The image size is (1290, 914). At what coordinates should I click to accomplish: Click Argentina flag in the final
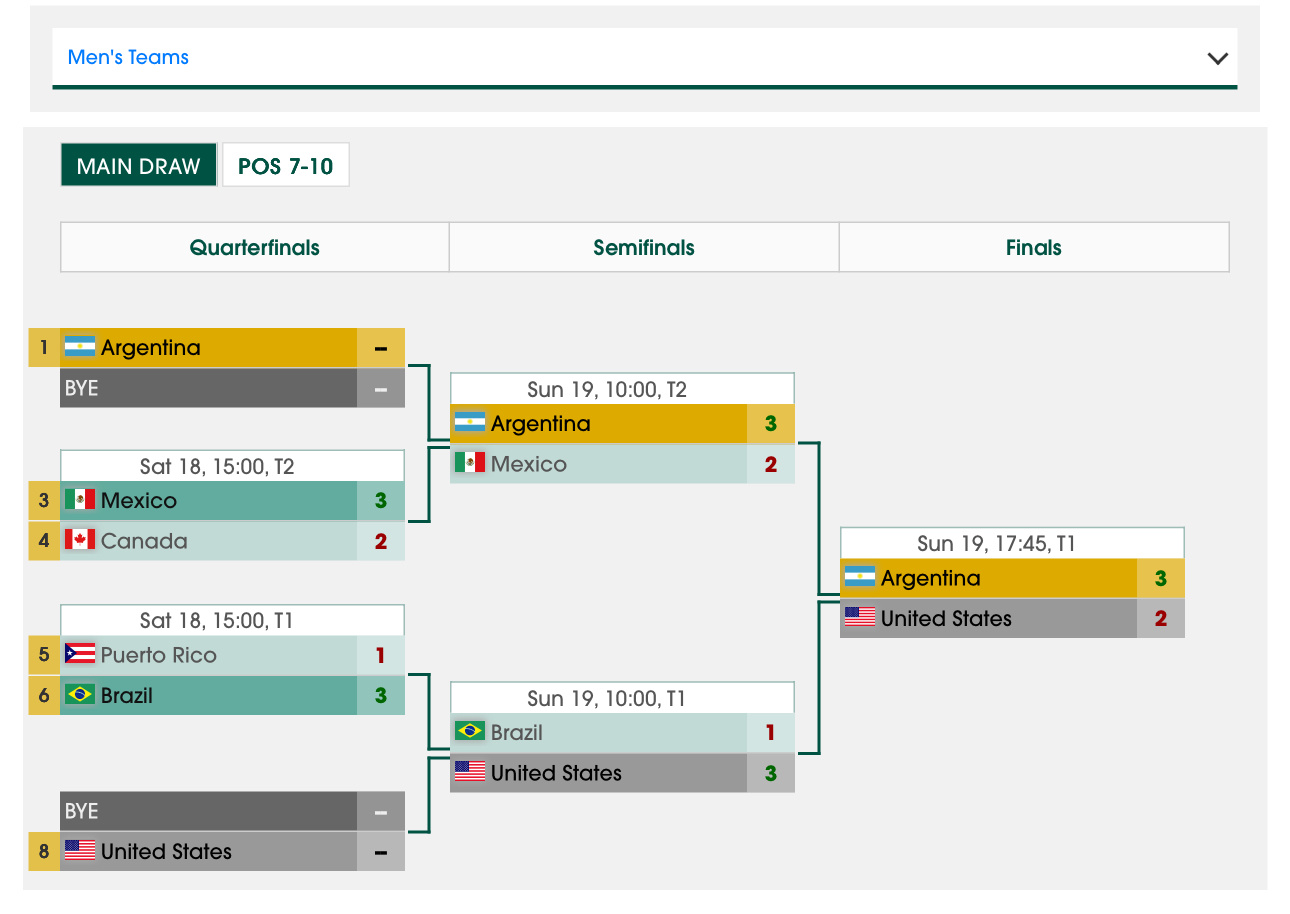(860, 577)
